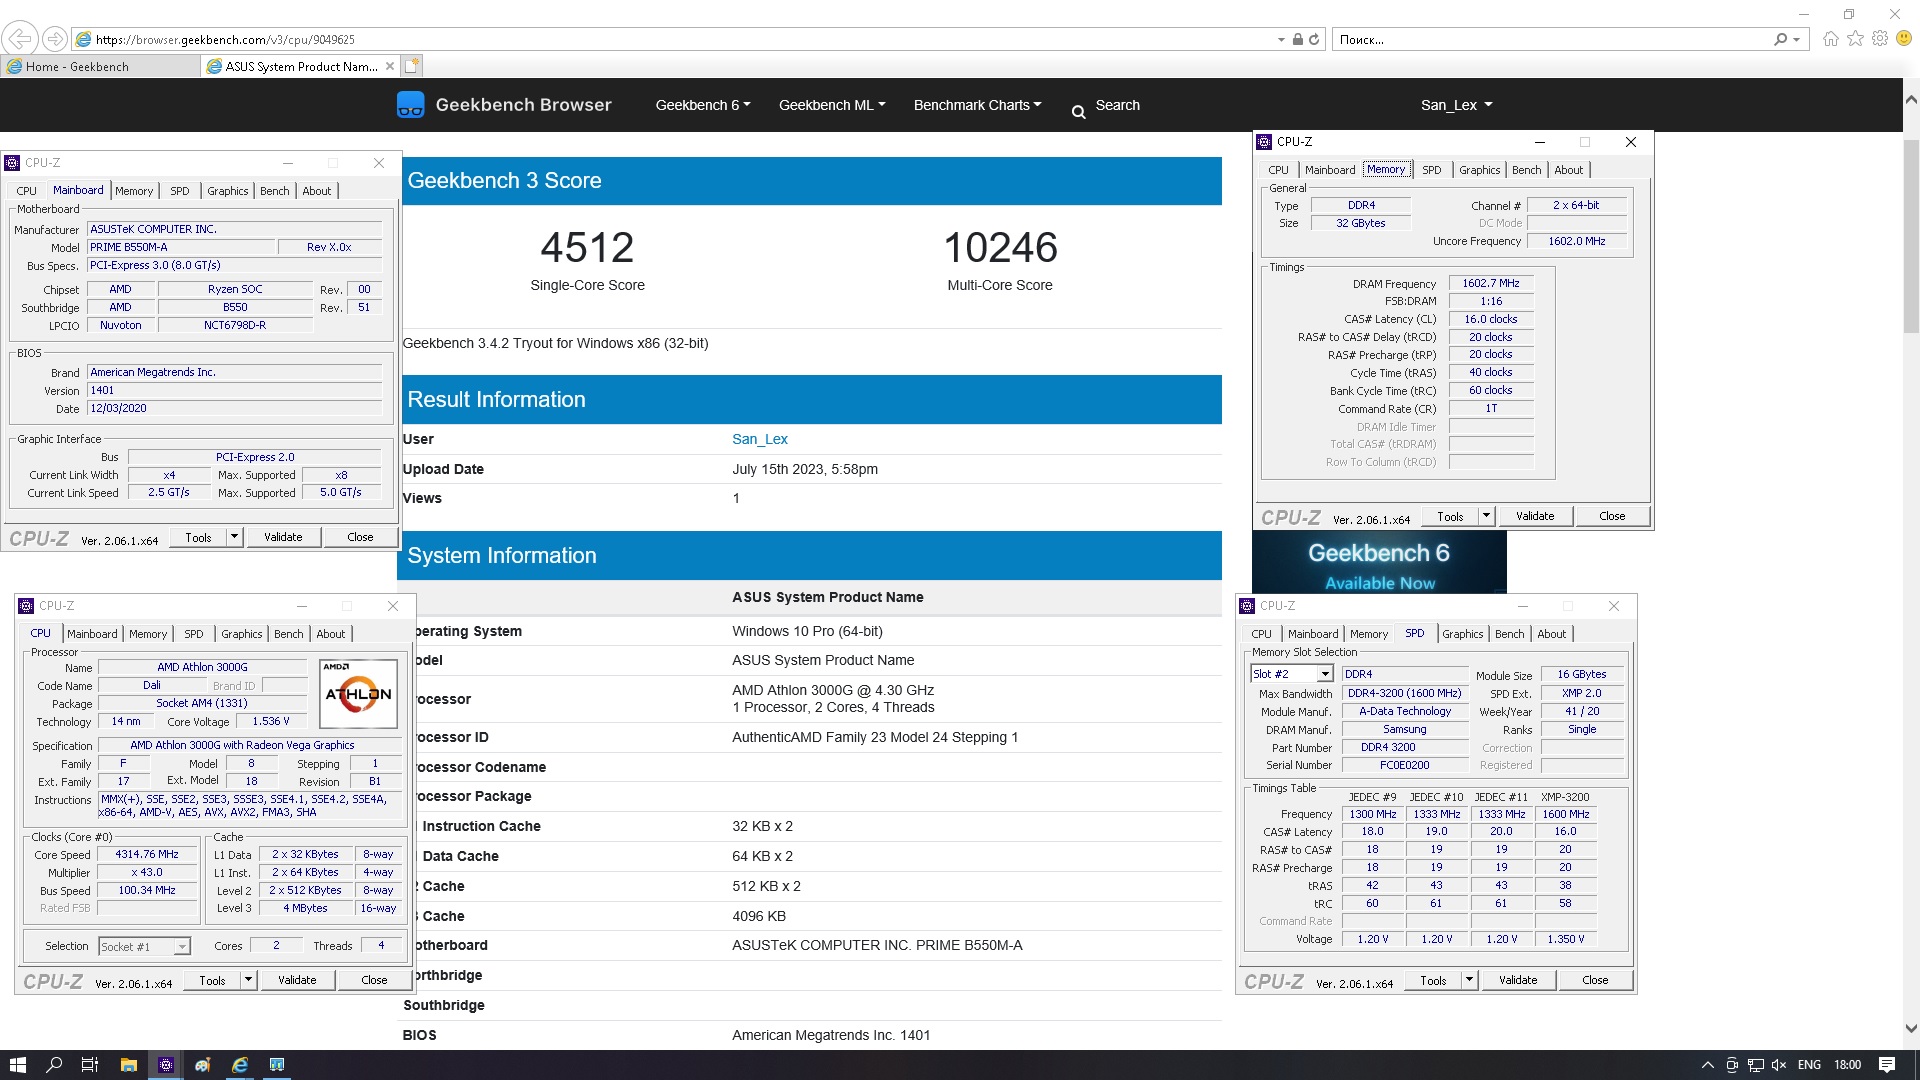The height and width of the screenshot is (1080, 1920).
Task: Select CPU tab in Memory CPU-Z window
Action: (1278, 170)
